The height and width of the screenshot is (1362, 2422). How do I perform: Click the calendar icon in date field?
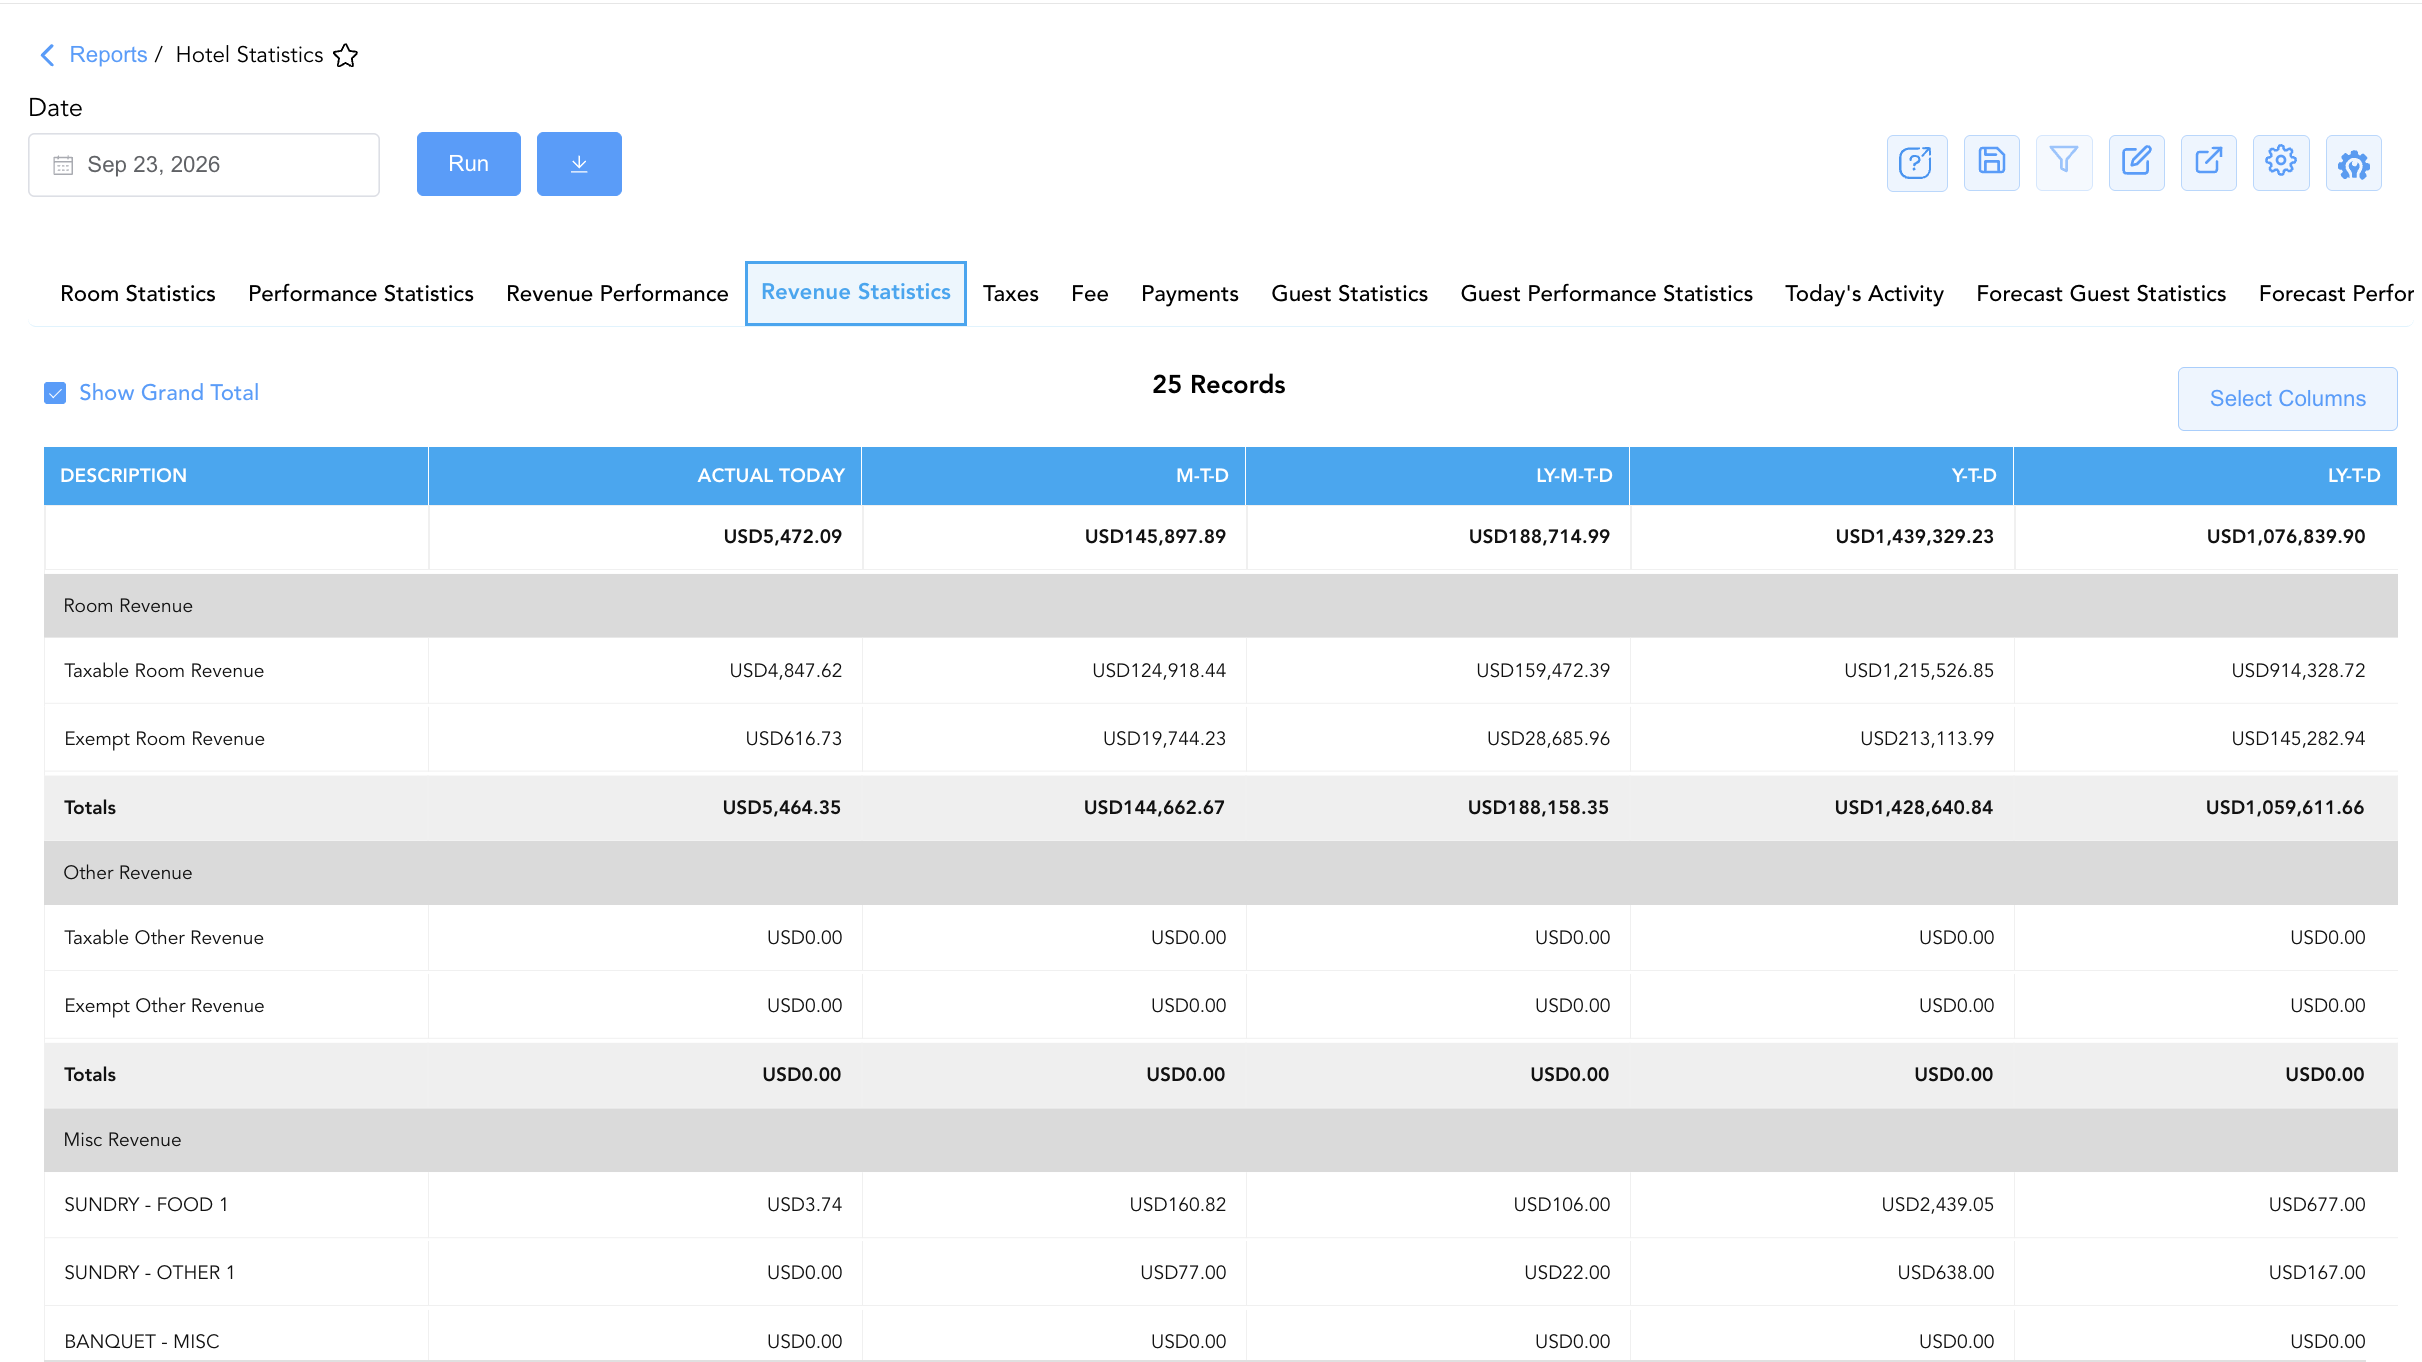(63, 165)
